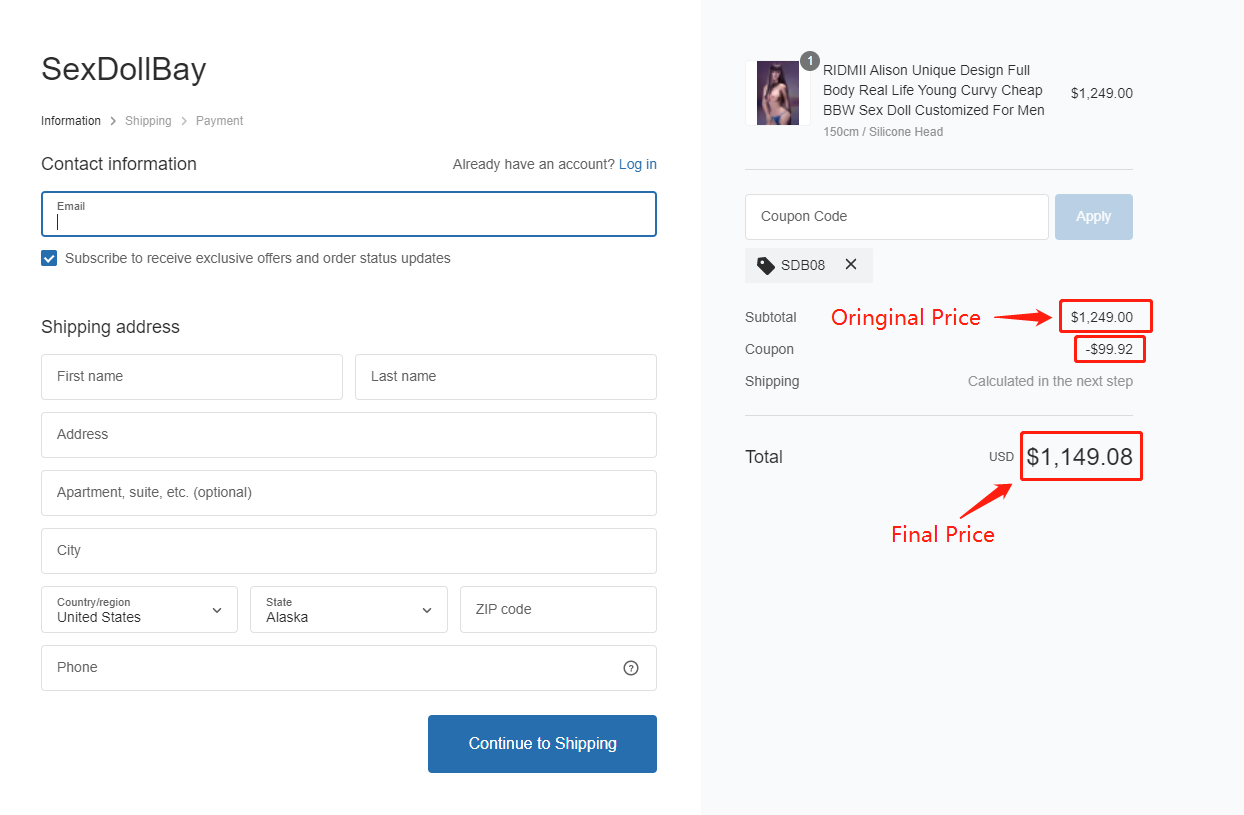
Task: Click the SDB08 coupon tag icon
Action: 766,265
